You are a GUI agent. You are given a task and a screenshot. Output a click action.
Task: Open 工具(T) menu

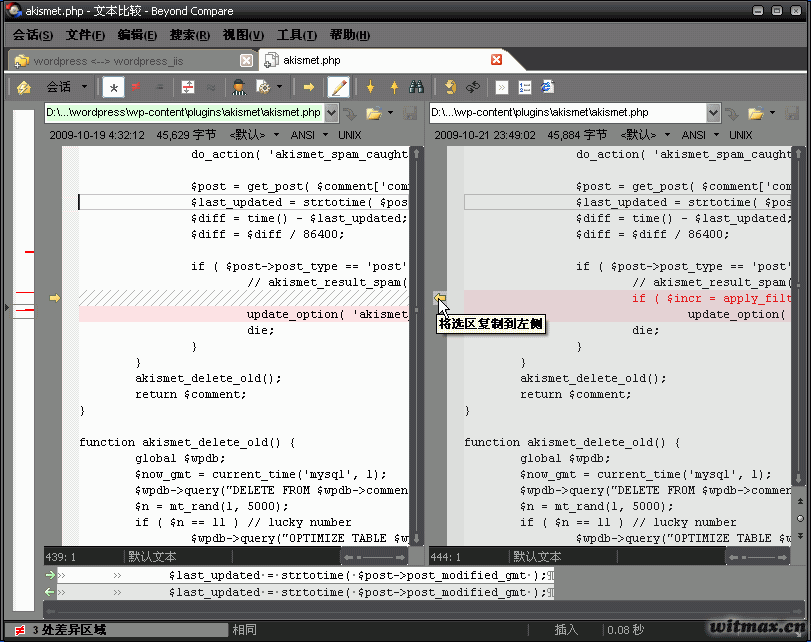pos(296,35)
